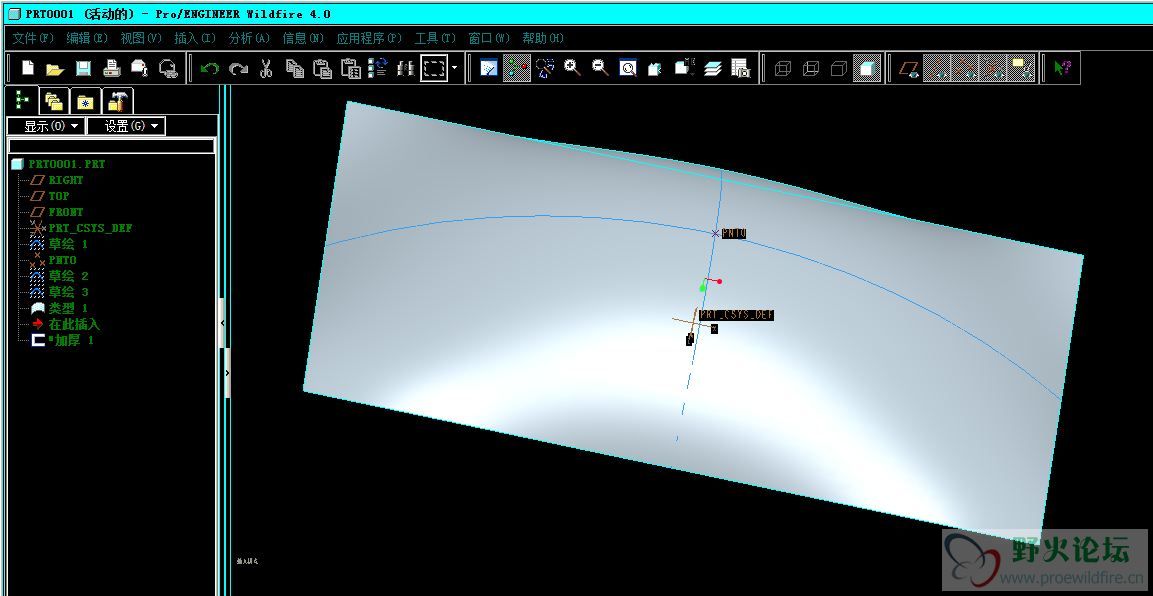This screenshot has height=596, width=1153.
Task: Click the New file icon
Action: [27, 68]
